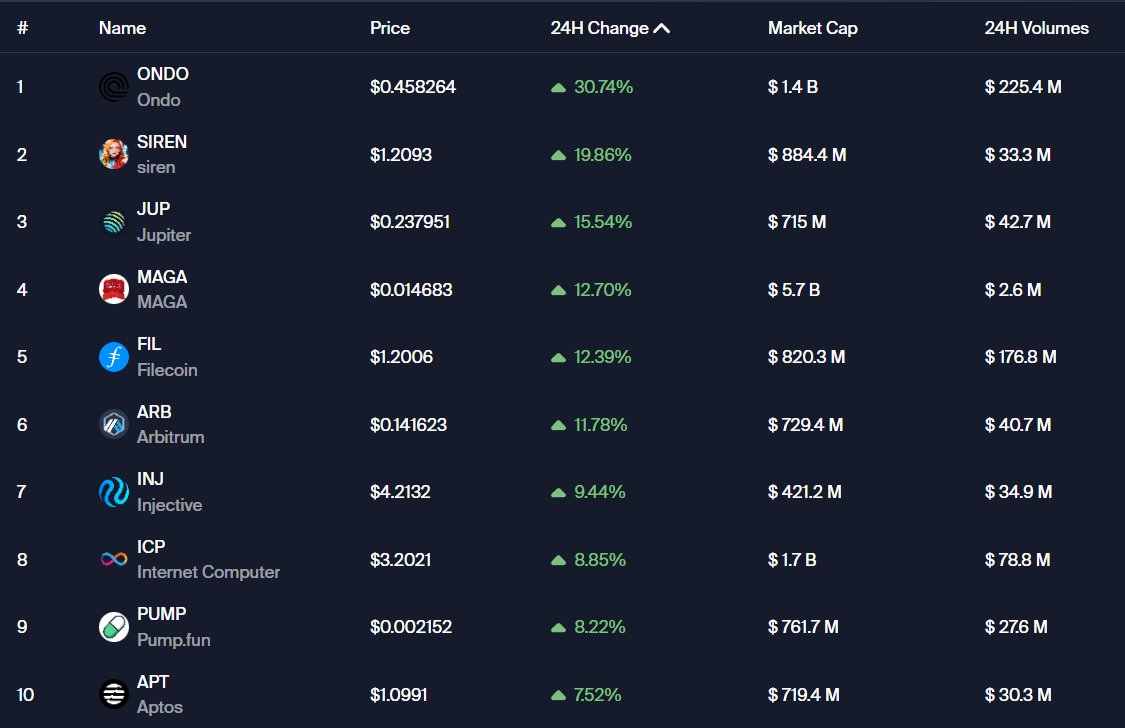1125x728 pixels.
Task: Select the volume $ 78.8 M
Action: (1017, 559)
